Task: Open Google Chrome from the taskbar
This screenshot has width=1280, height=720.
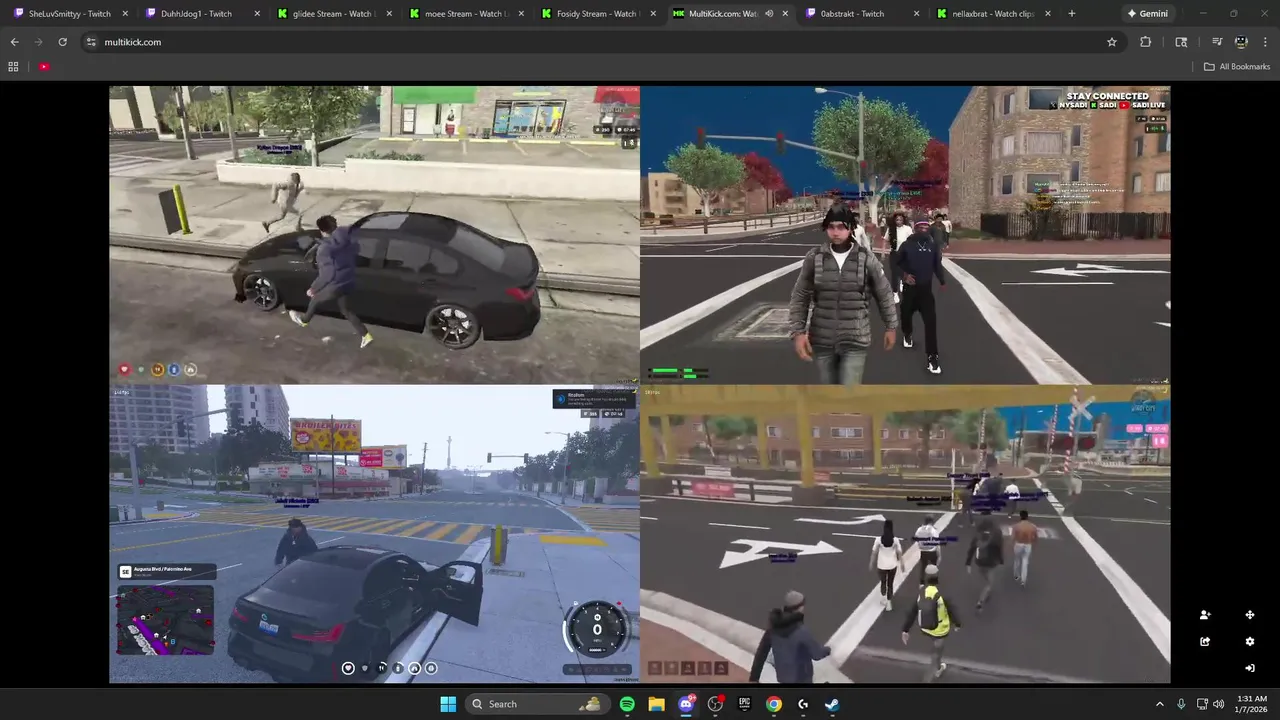Action: 774,704
